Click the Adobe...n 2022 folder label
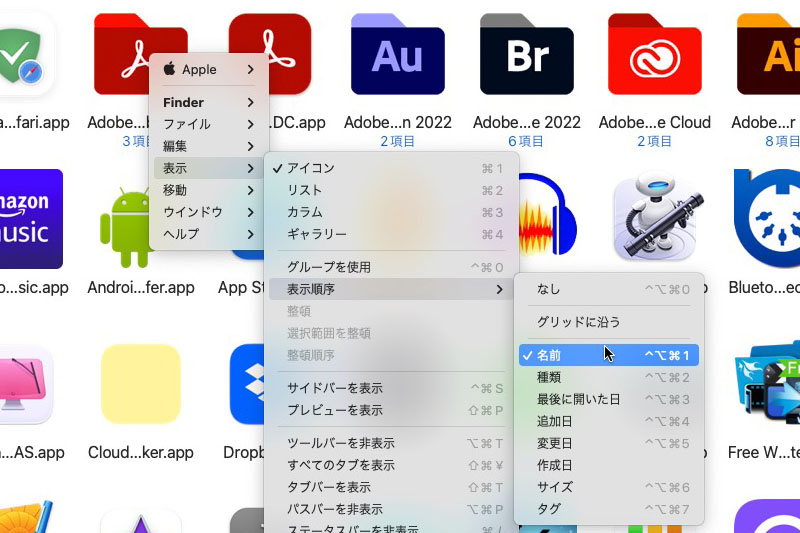Screen dimensions: 800x533 point(398,122)
